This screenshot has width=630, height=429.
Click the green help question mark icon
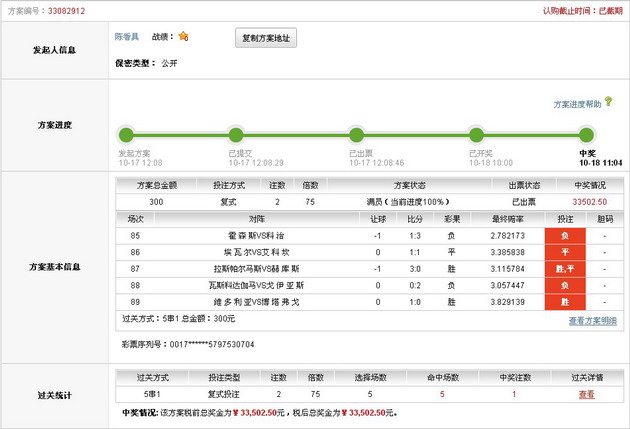coord(608,102)
